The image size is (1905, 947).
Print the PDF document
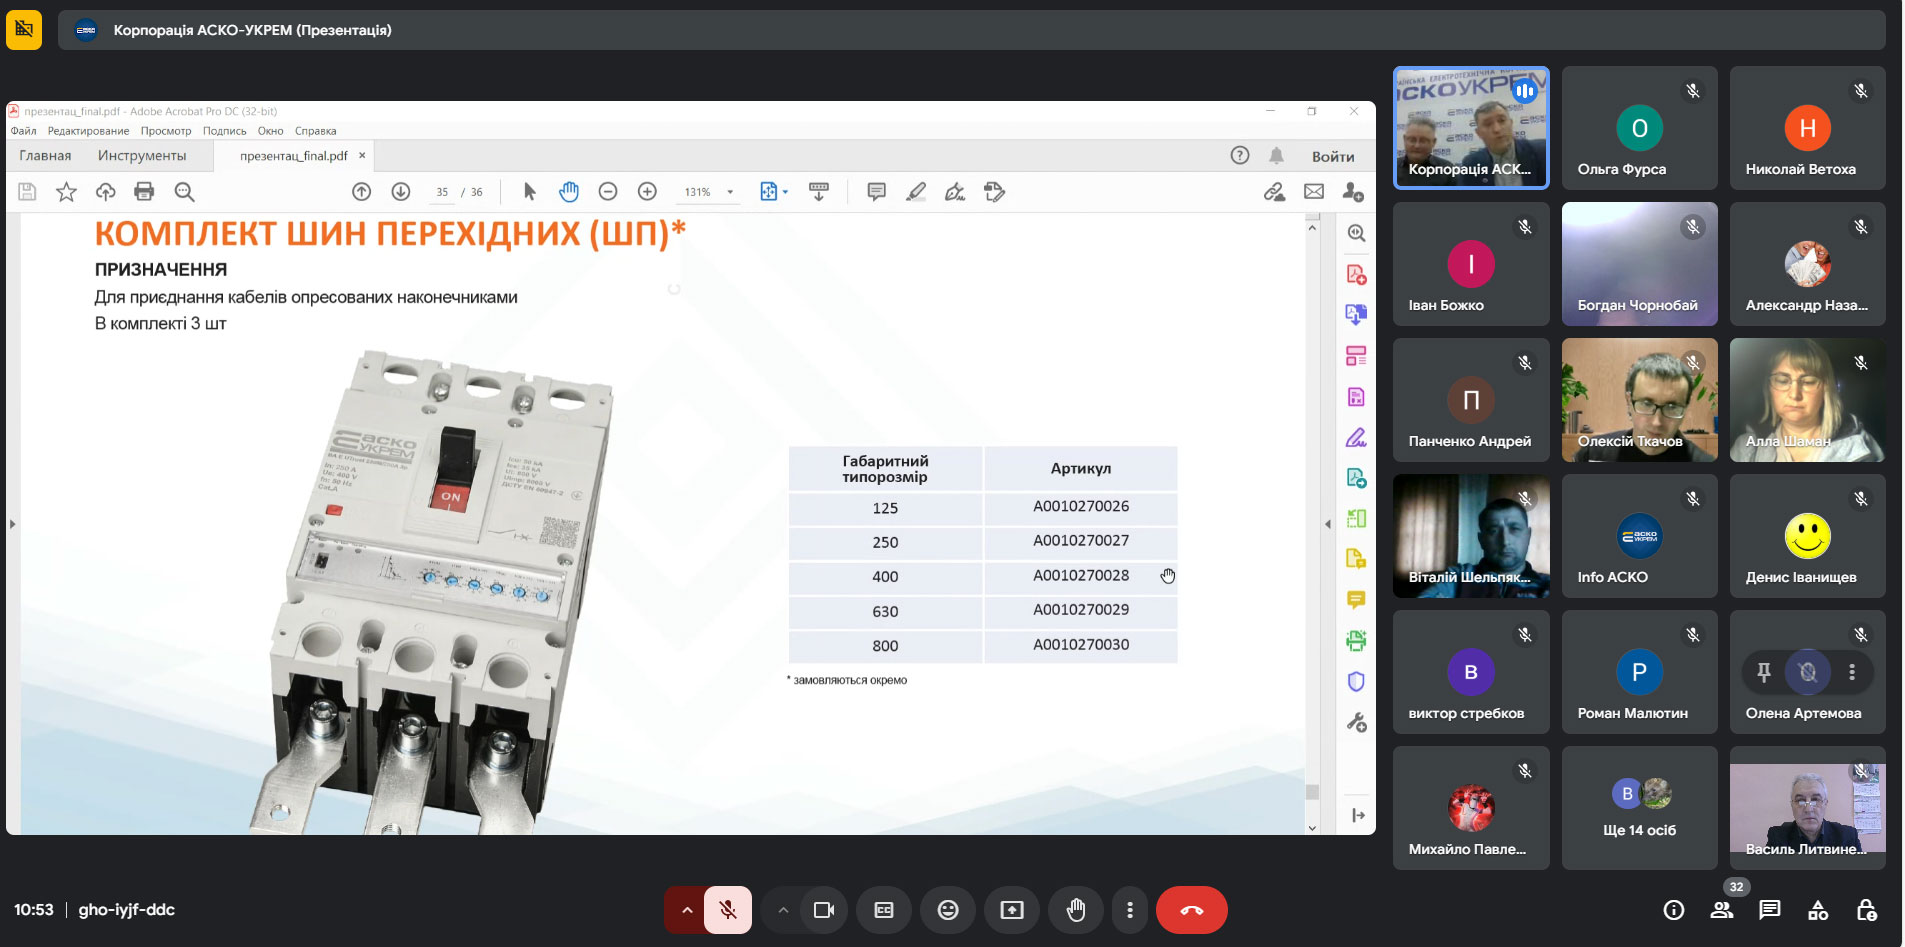pyautogui.click(x=144, y=192)
